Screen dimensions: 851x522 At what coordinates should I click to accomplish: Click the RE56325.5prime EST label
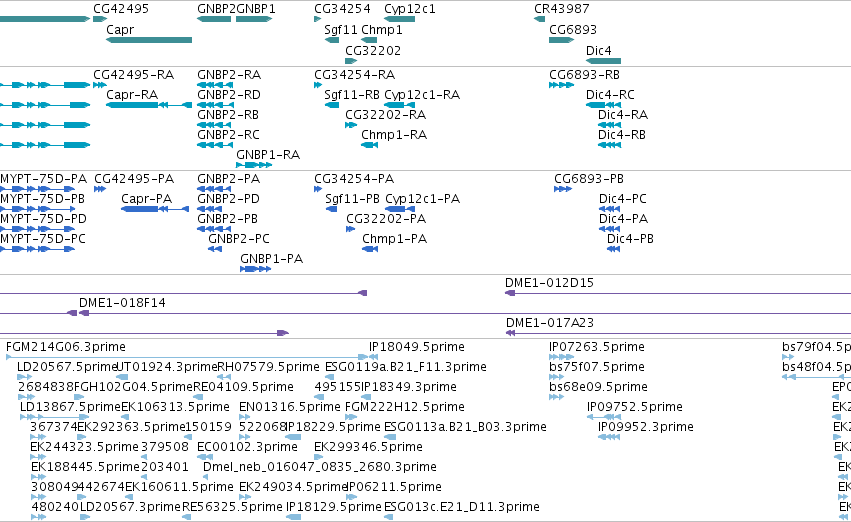tap(232, 507)
